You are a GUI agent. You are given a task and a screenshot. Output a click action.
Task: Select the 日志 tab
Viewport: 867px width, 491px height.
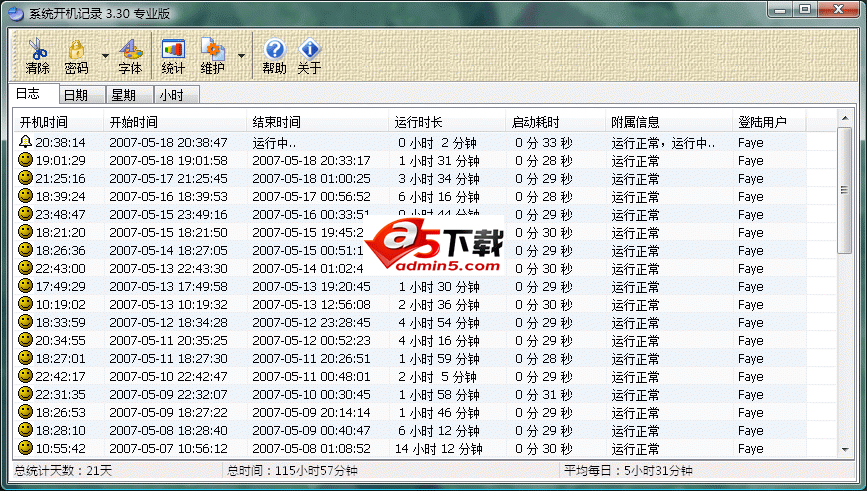coord(34,94)
